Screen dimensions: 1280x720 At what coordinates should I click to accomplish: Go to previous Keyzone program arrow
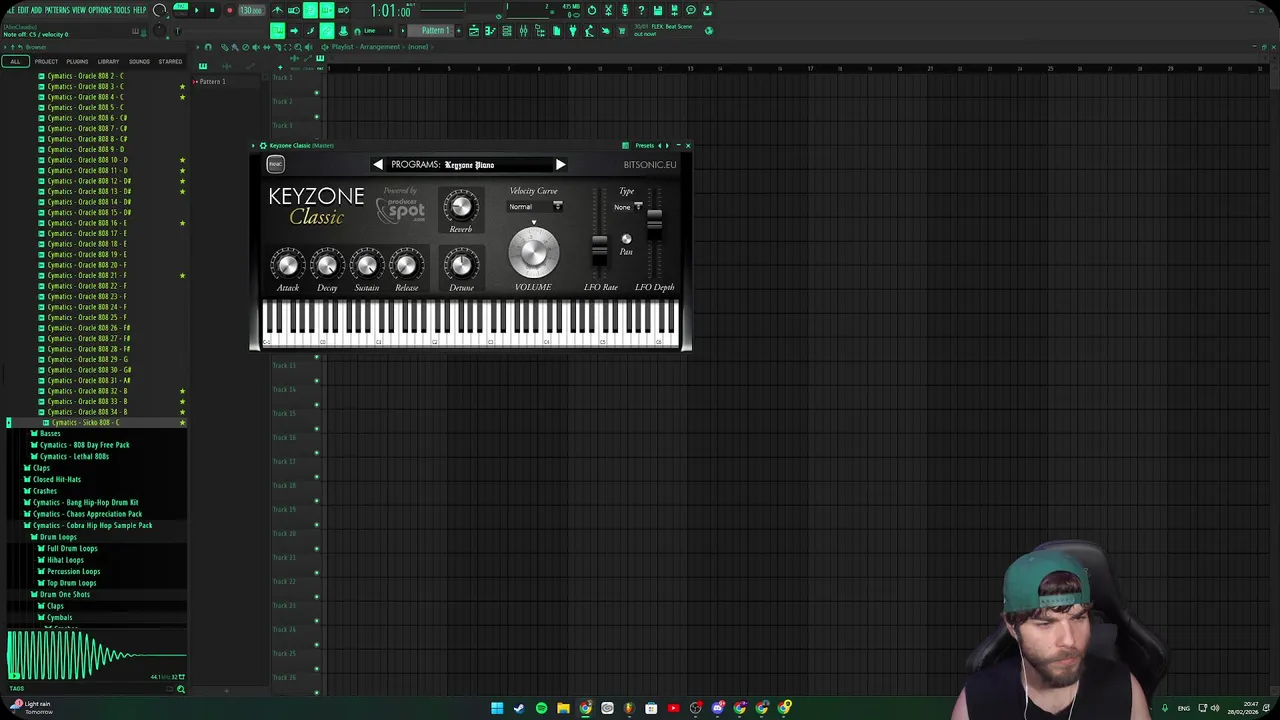pos(378,165)
